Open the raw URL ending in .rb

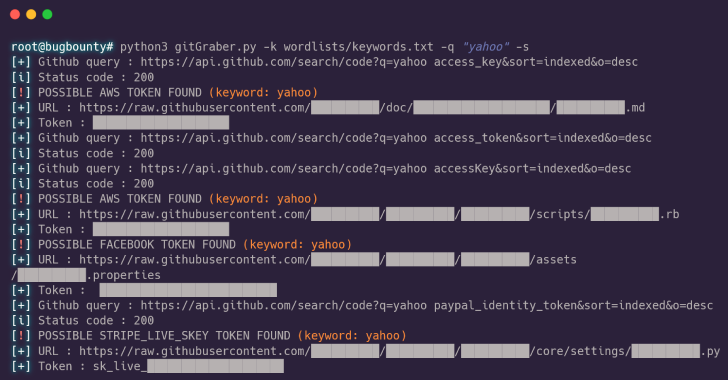click(379, 214)
